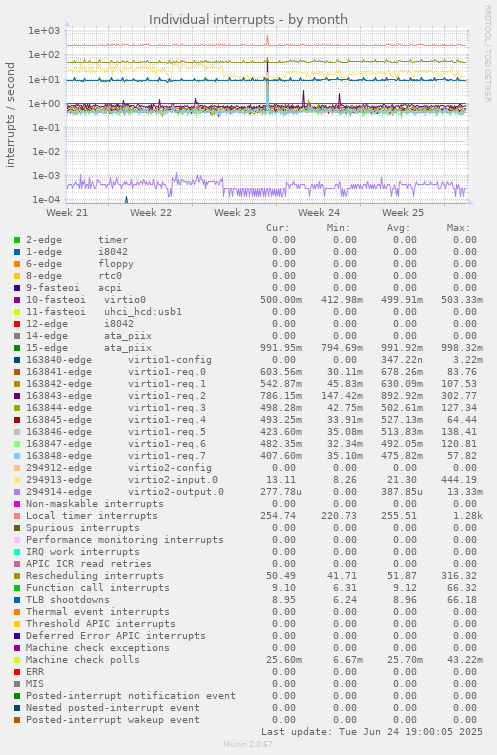Screen dimensions: 497x755
Task: Click the Cur column header
Action: [x=278, y=228]
